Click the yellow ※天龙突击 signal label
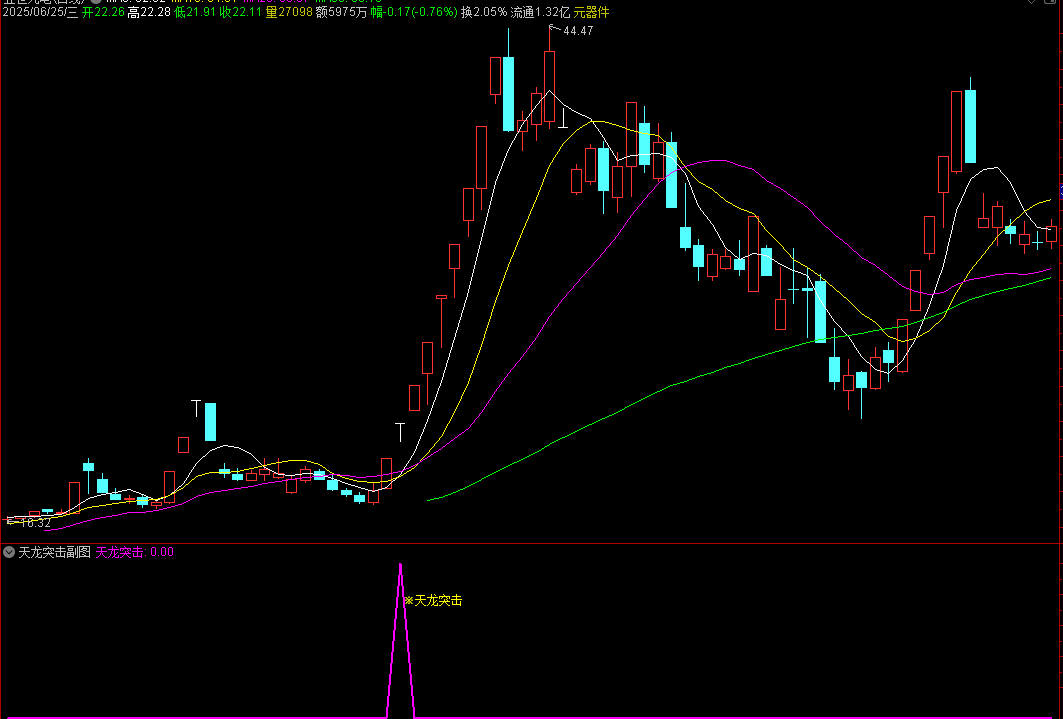Viewport: 1063px width, 719px height. click(x=433, y=600)
